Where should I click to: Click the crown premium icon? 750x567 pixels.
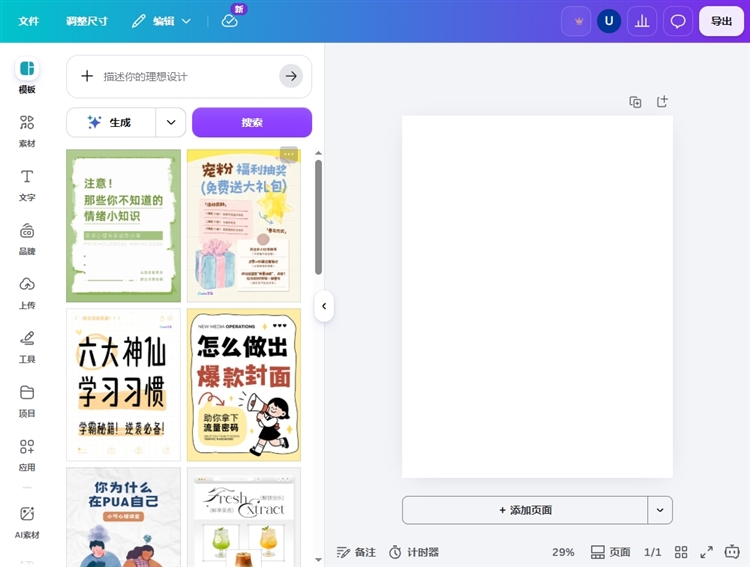point(576,21)
